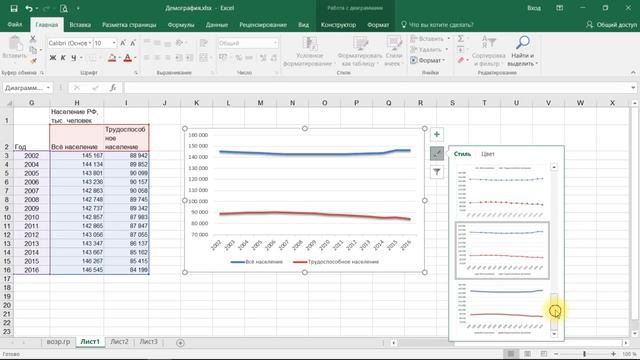Switch to the Рецензирование tab
Image resolution: width=640 pixels, height=360 pixels.
click(x=263, y=24)
